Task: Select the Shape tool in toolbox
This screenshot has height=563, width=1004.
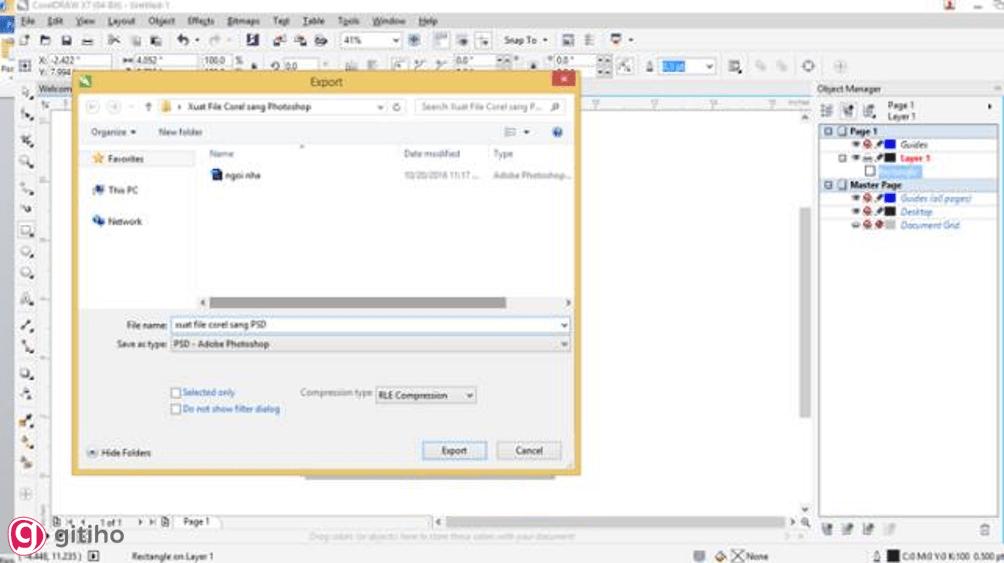Action: tap(26, 115)
